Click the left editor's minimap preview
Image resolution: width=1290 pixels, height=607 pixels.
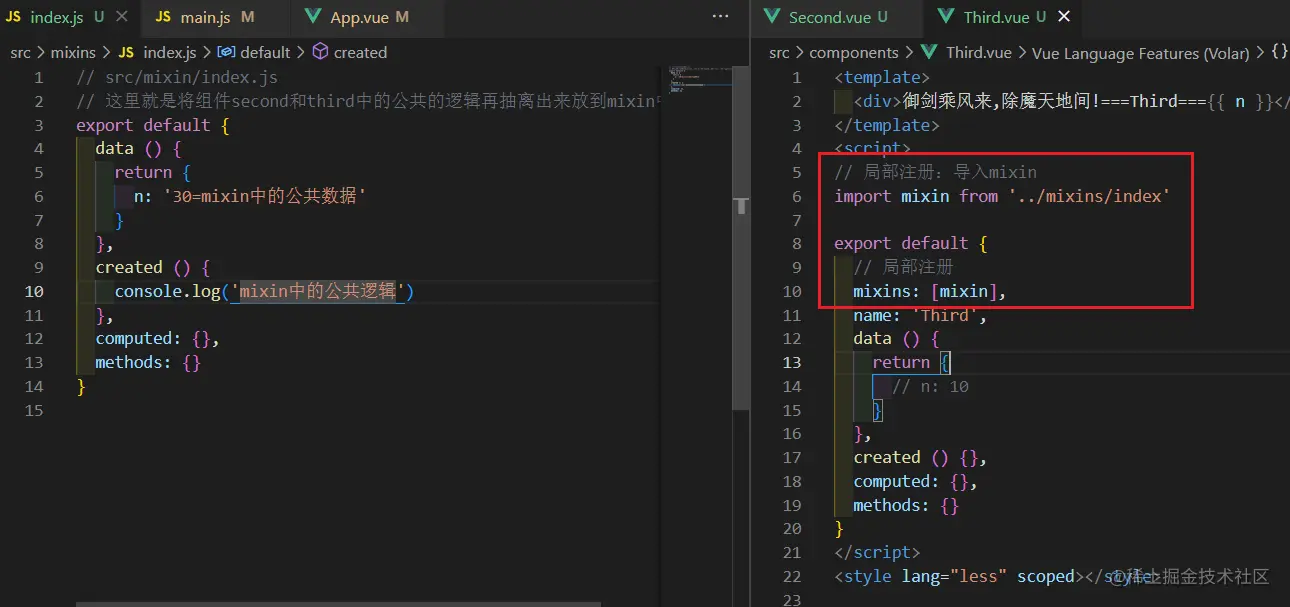point(698,80)
